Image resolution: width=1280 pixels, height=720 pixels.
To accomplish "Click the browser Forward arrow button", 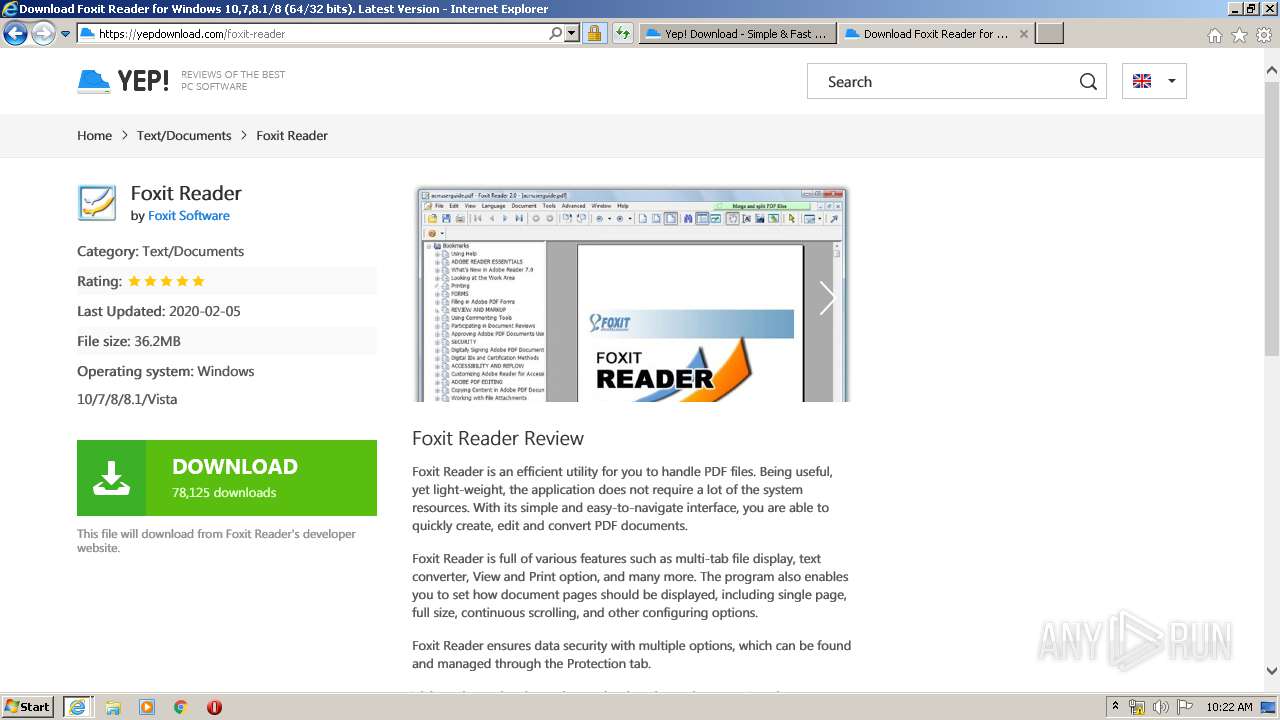I will [43, 34].
